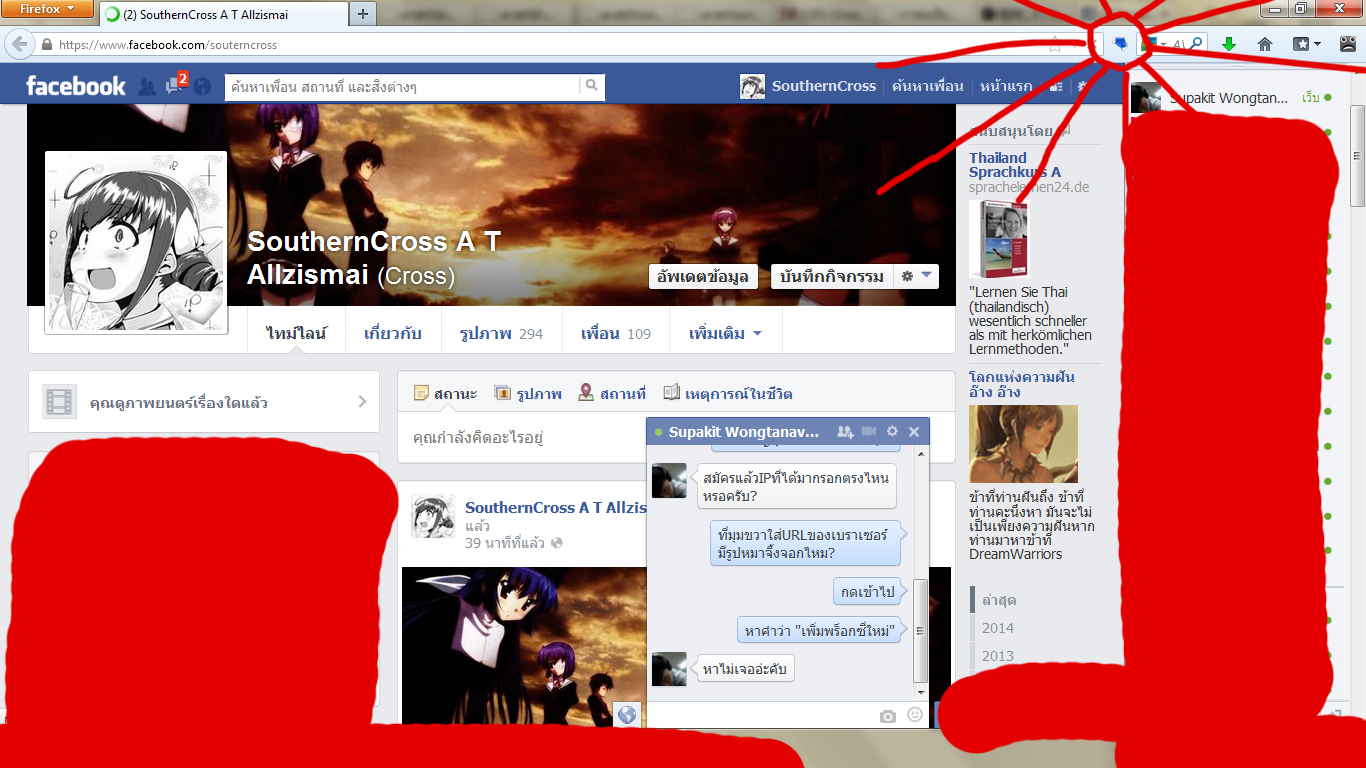1366x768 pixels.
Task: Open messages icon with 2 badge
Action: 175,86
